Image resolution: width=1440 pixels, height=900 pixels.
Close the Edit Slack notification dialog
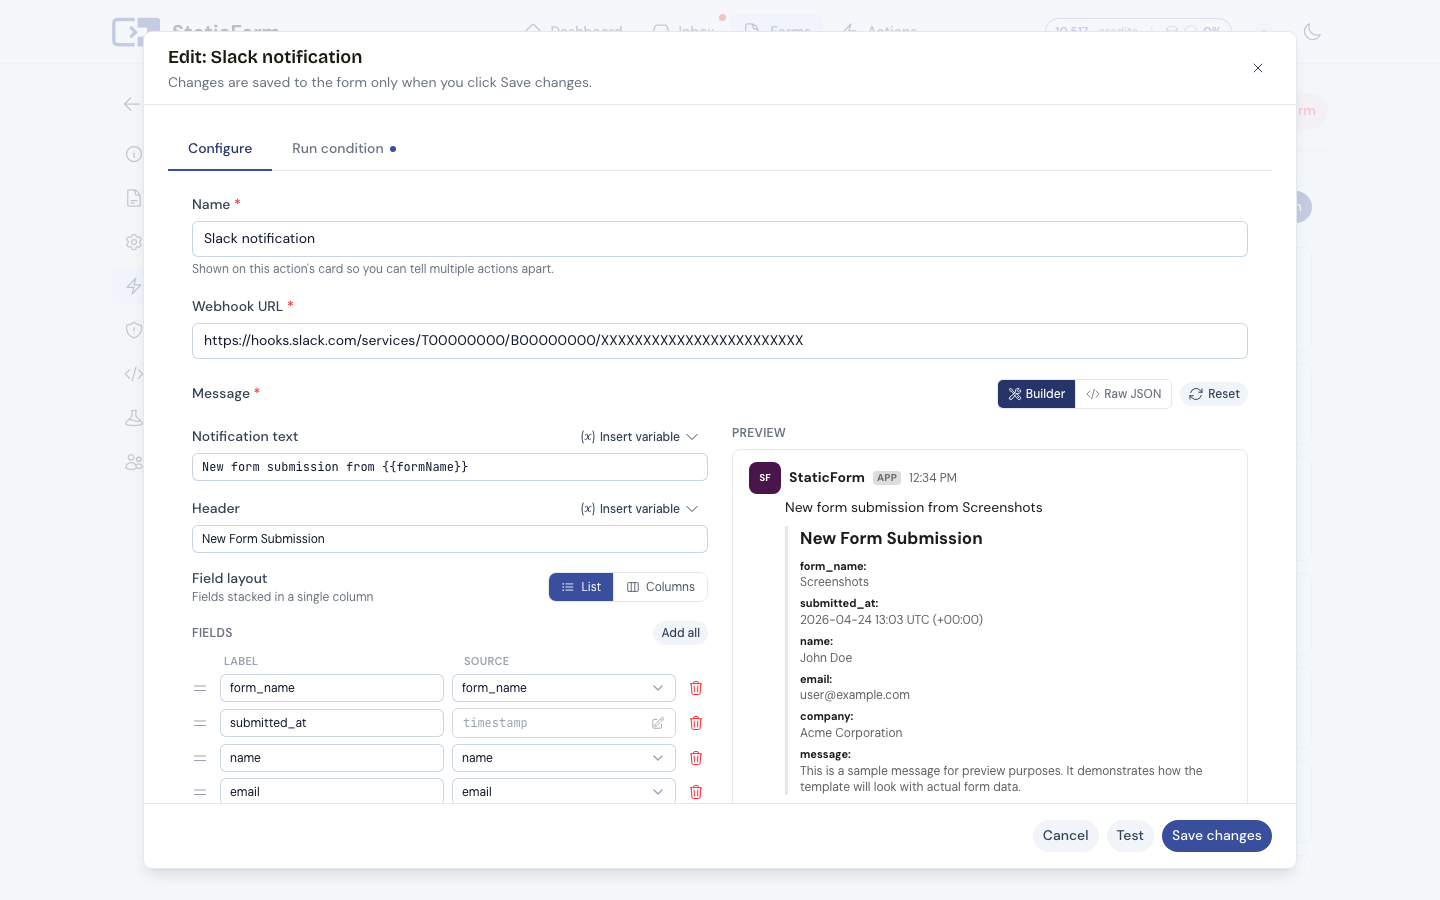click(x=1258, y=68)
